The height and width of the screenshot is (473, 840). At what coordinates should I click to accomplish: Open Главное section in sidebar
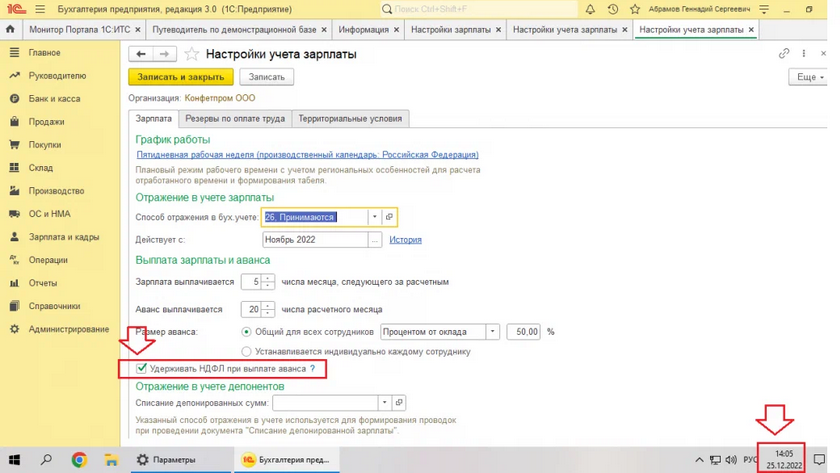[44, 52]
